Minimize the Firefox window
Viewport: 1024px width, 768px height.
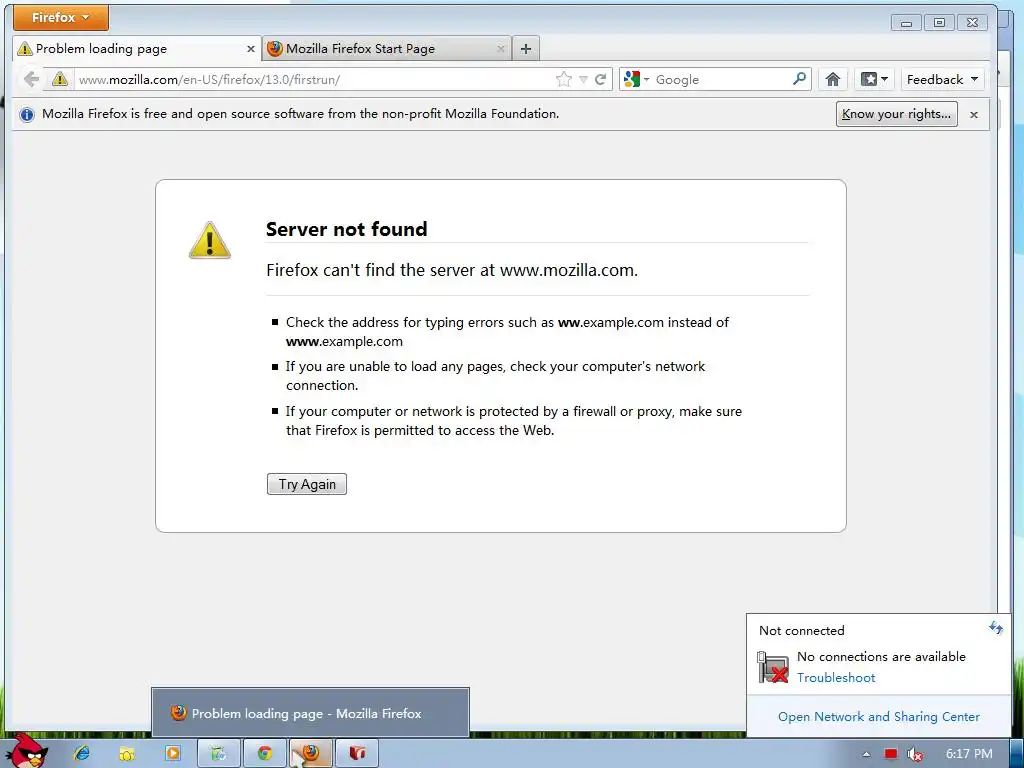point(906,23)
